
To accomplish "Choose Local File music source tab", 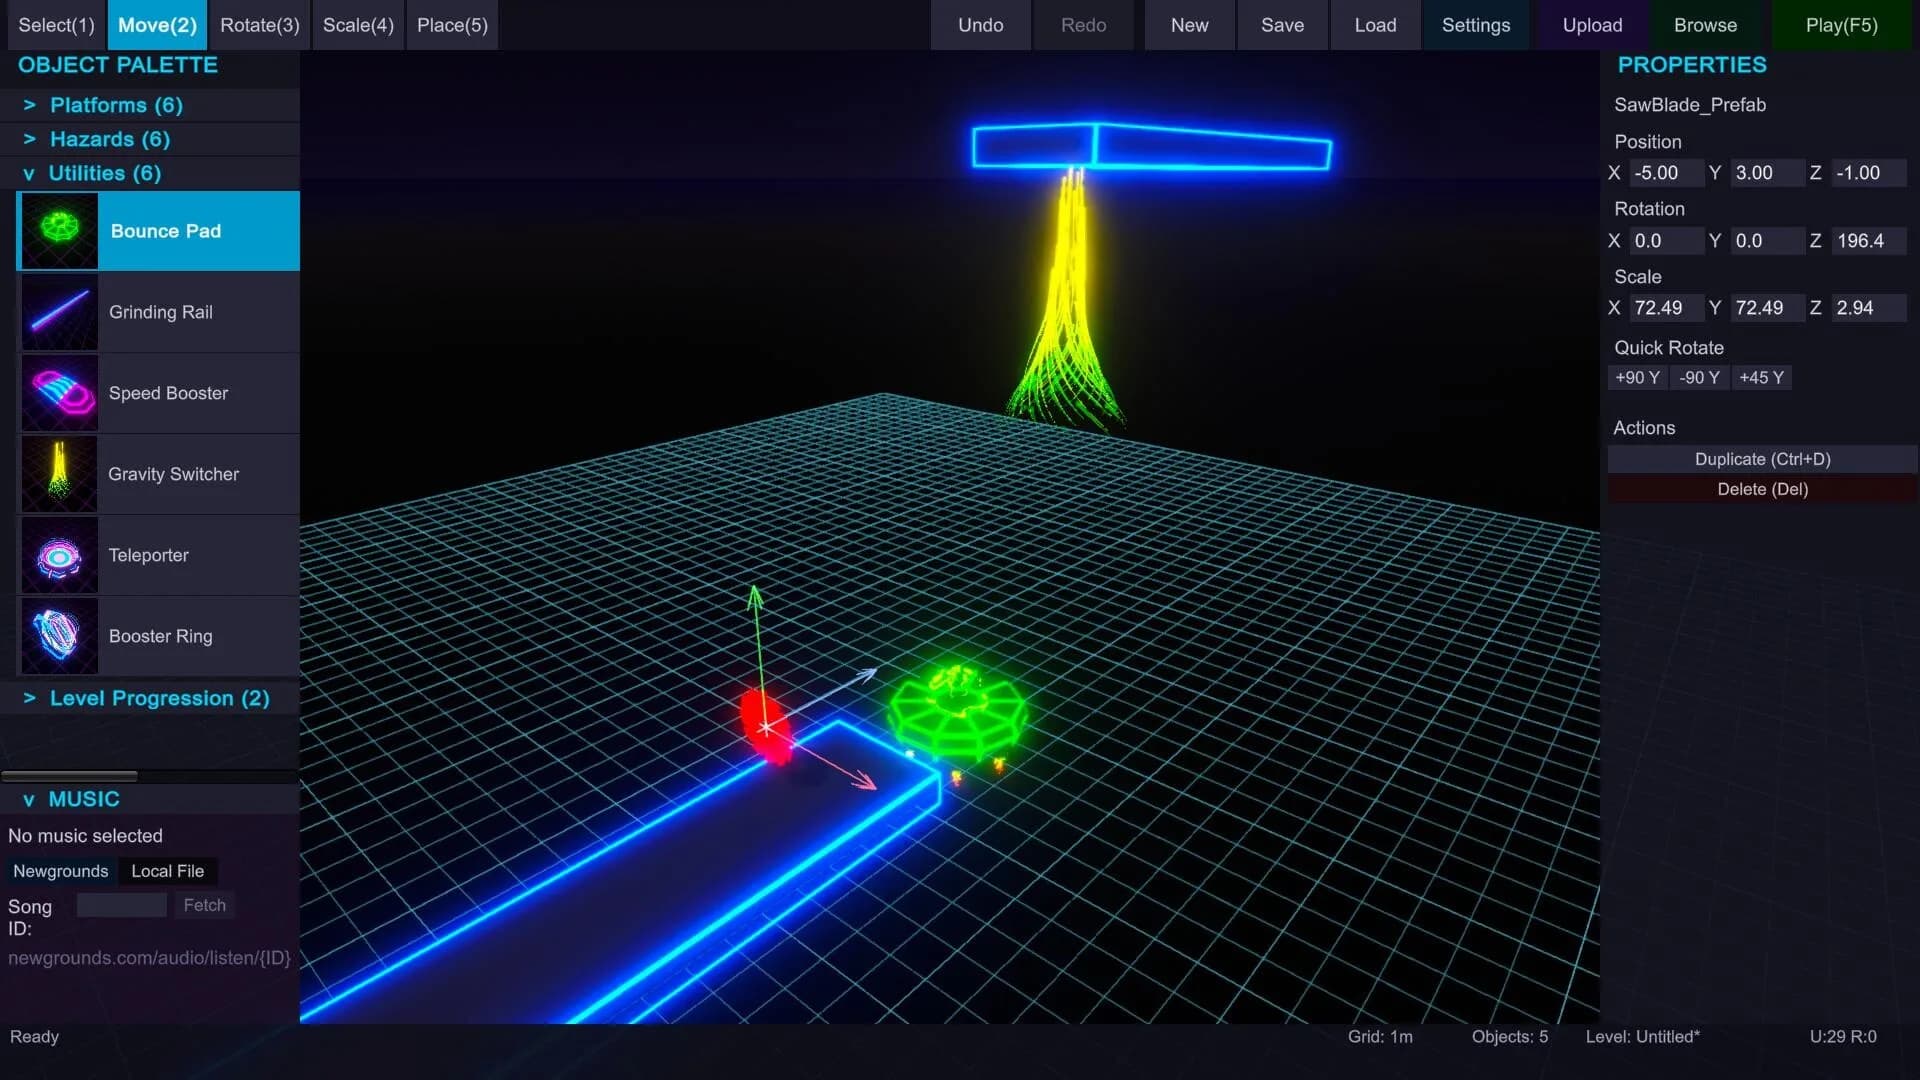I will (168, 871).
